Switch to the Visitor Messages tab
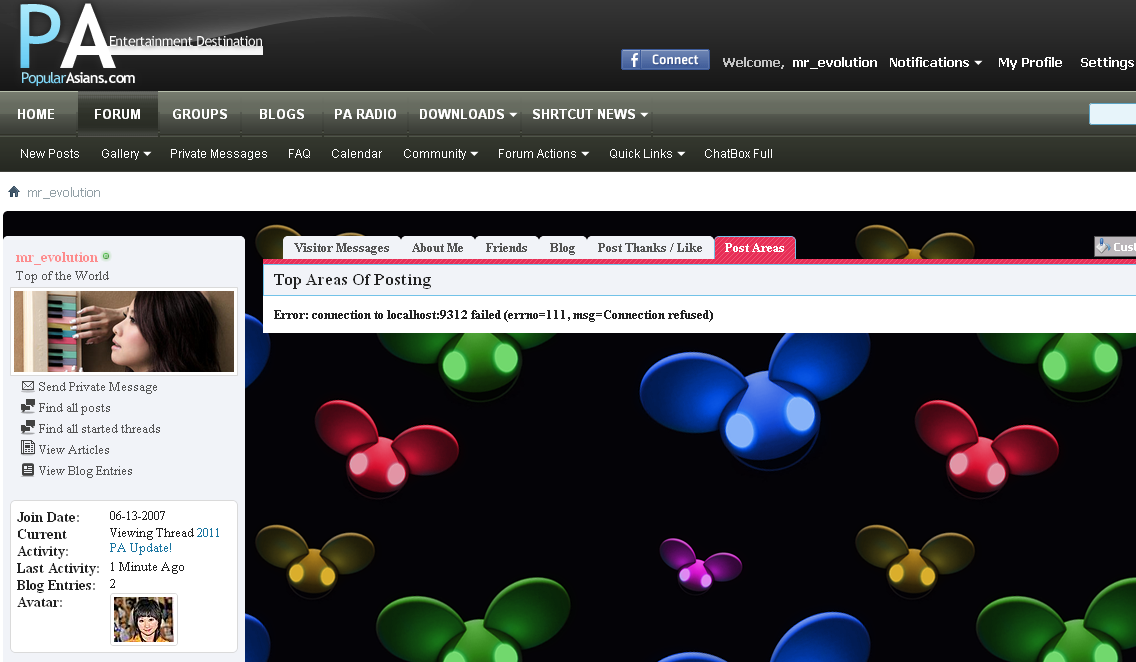Image resolution: width=1136 pixels, height=662 pixels. pos(342,248)
